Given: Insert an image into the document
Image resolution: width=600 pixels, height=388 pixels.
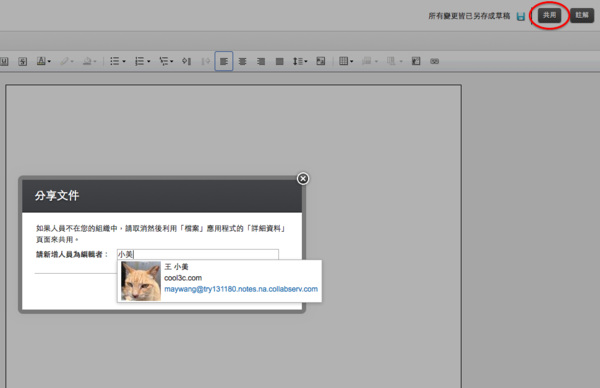Looking at the screenshot, I should (x=321, y=61).
